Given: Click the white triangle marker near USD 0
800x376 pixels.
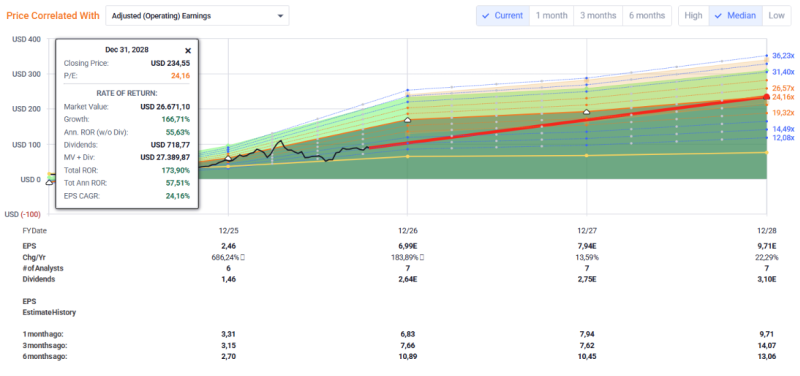Looking at the screenshot, I should (49, 182).
